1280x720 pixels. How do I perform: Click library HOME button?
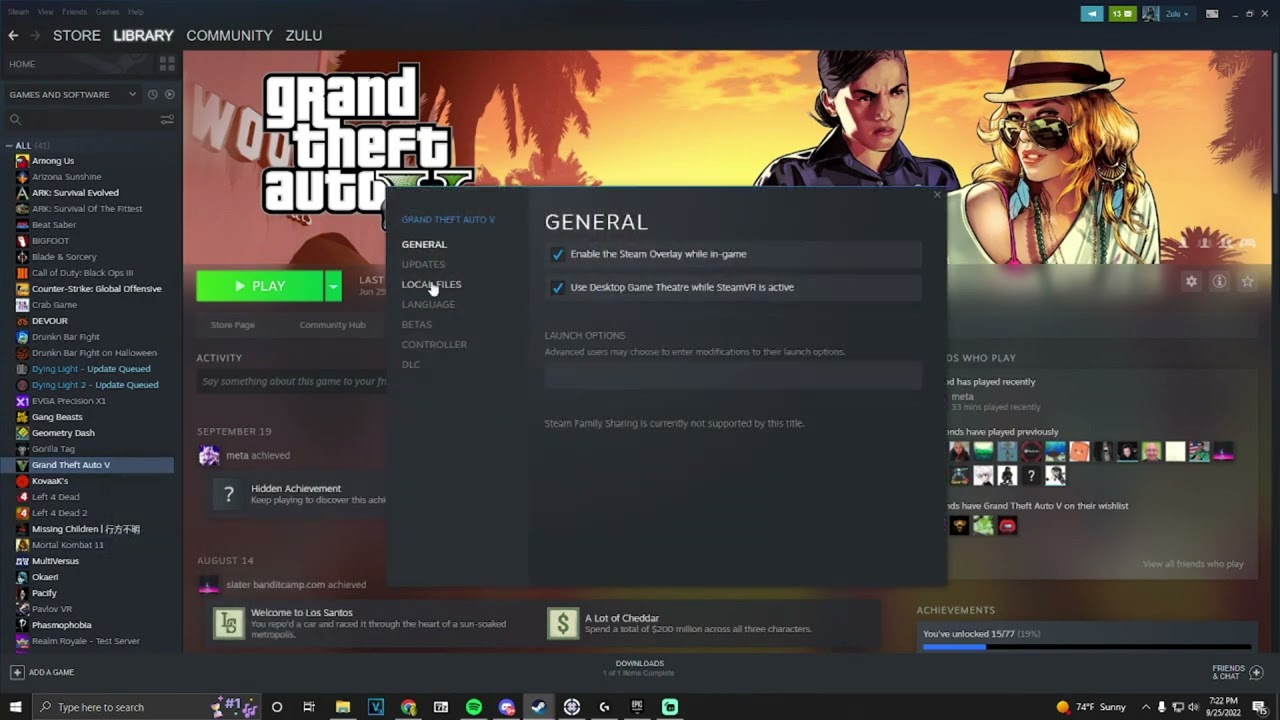(x=22, y=64)
